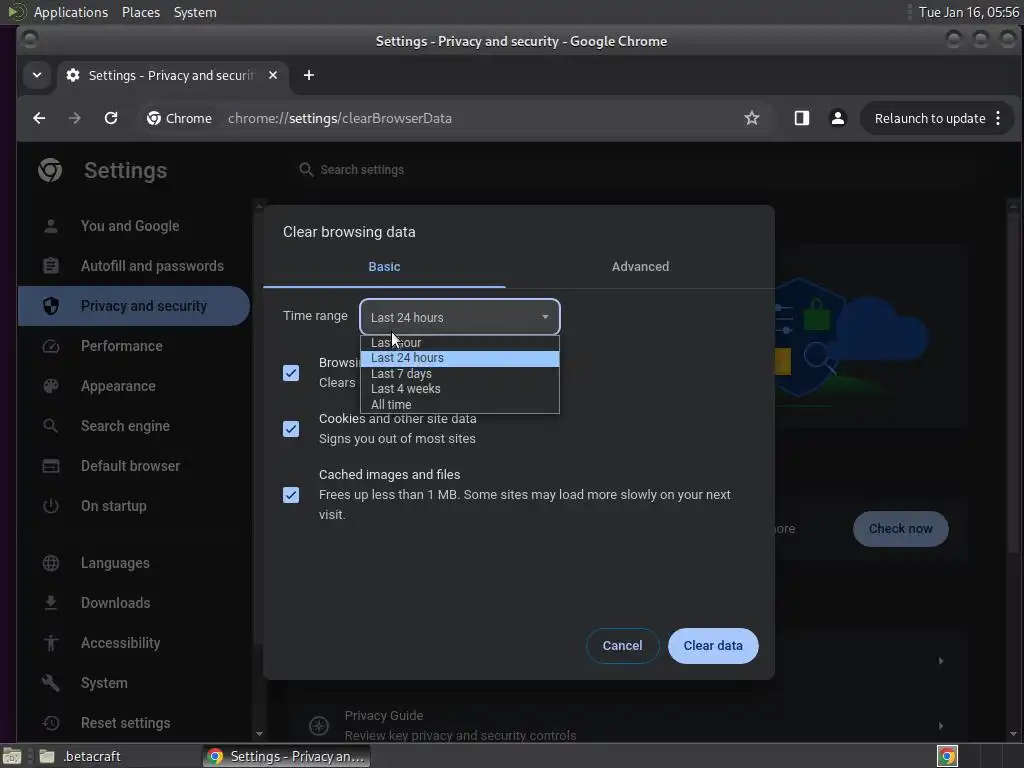Open the Time range dropdown

click(460, 317)
